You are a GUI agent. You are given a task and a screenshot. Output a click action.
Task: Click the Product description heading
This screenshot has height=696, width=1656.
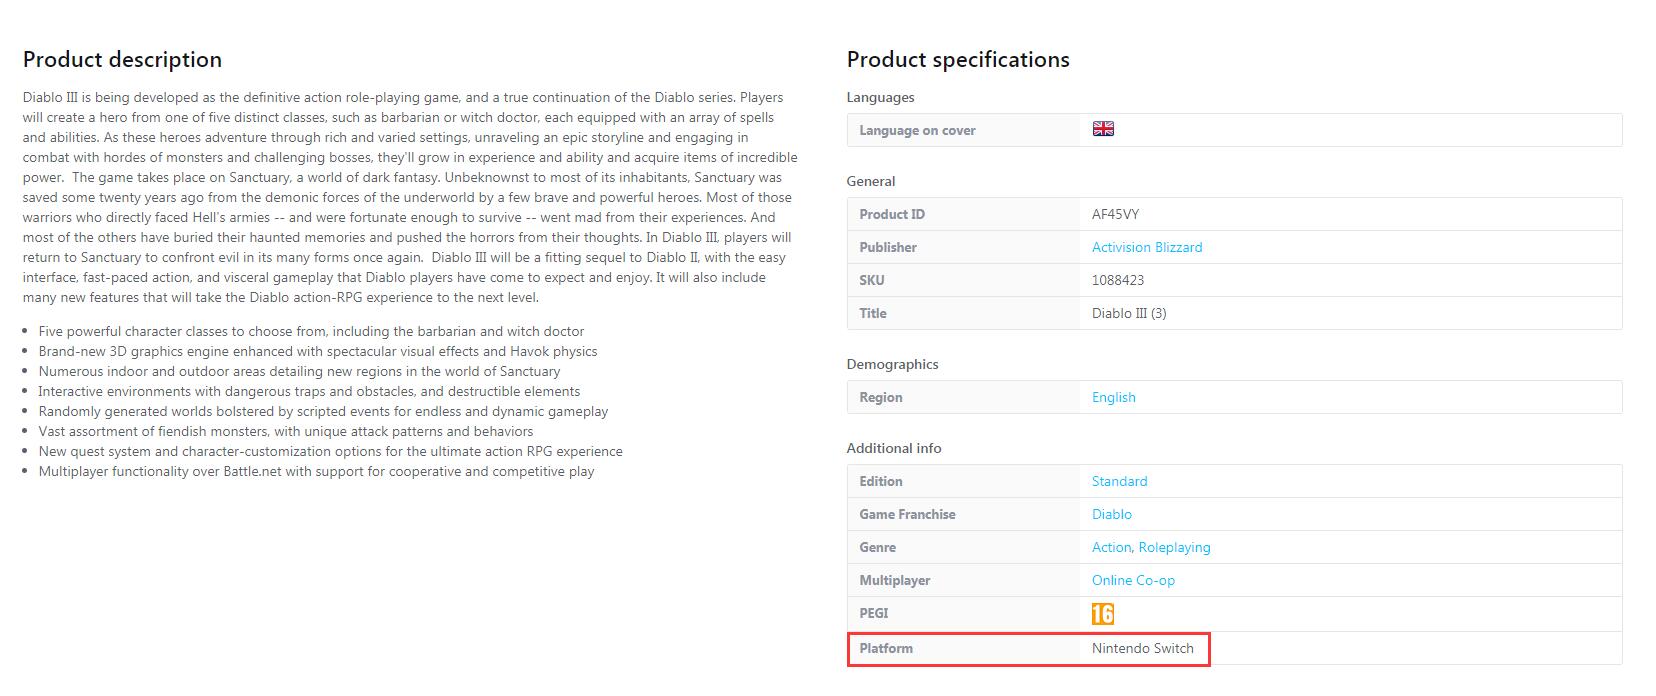122,60
